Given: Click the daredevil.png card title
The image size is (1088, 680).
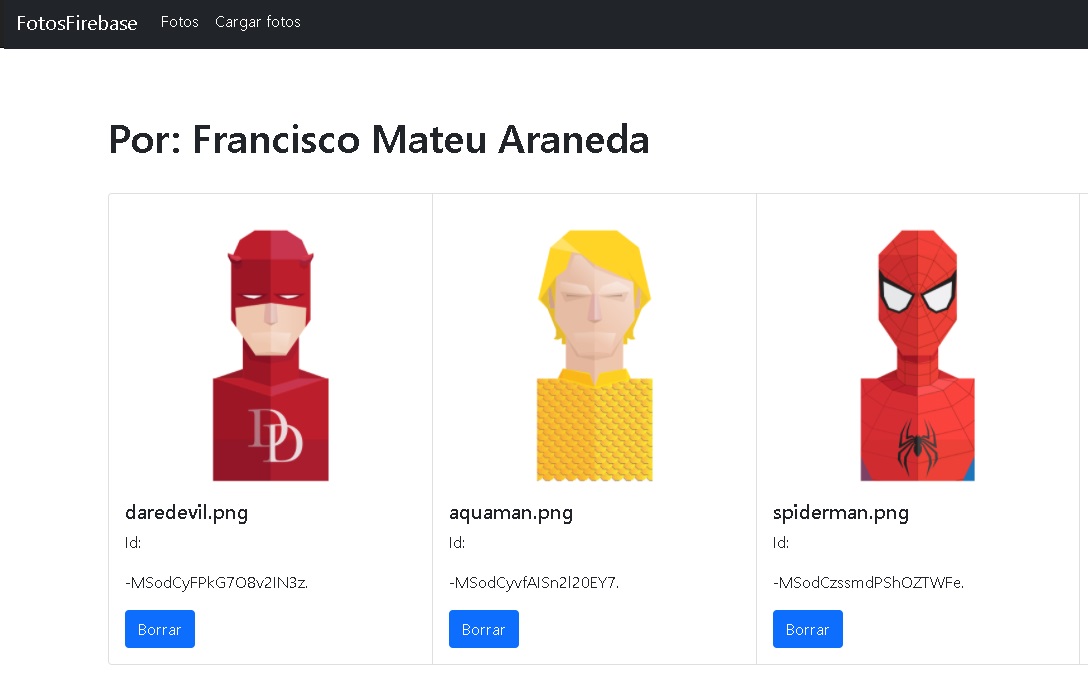Looking at the screenshot, I should (187, 513).
